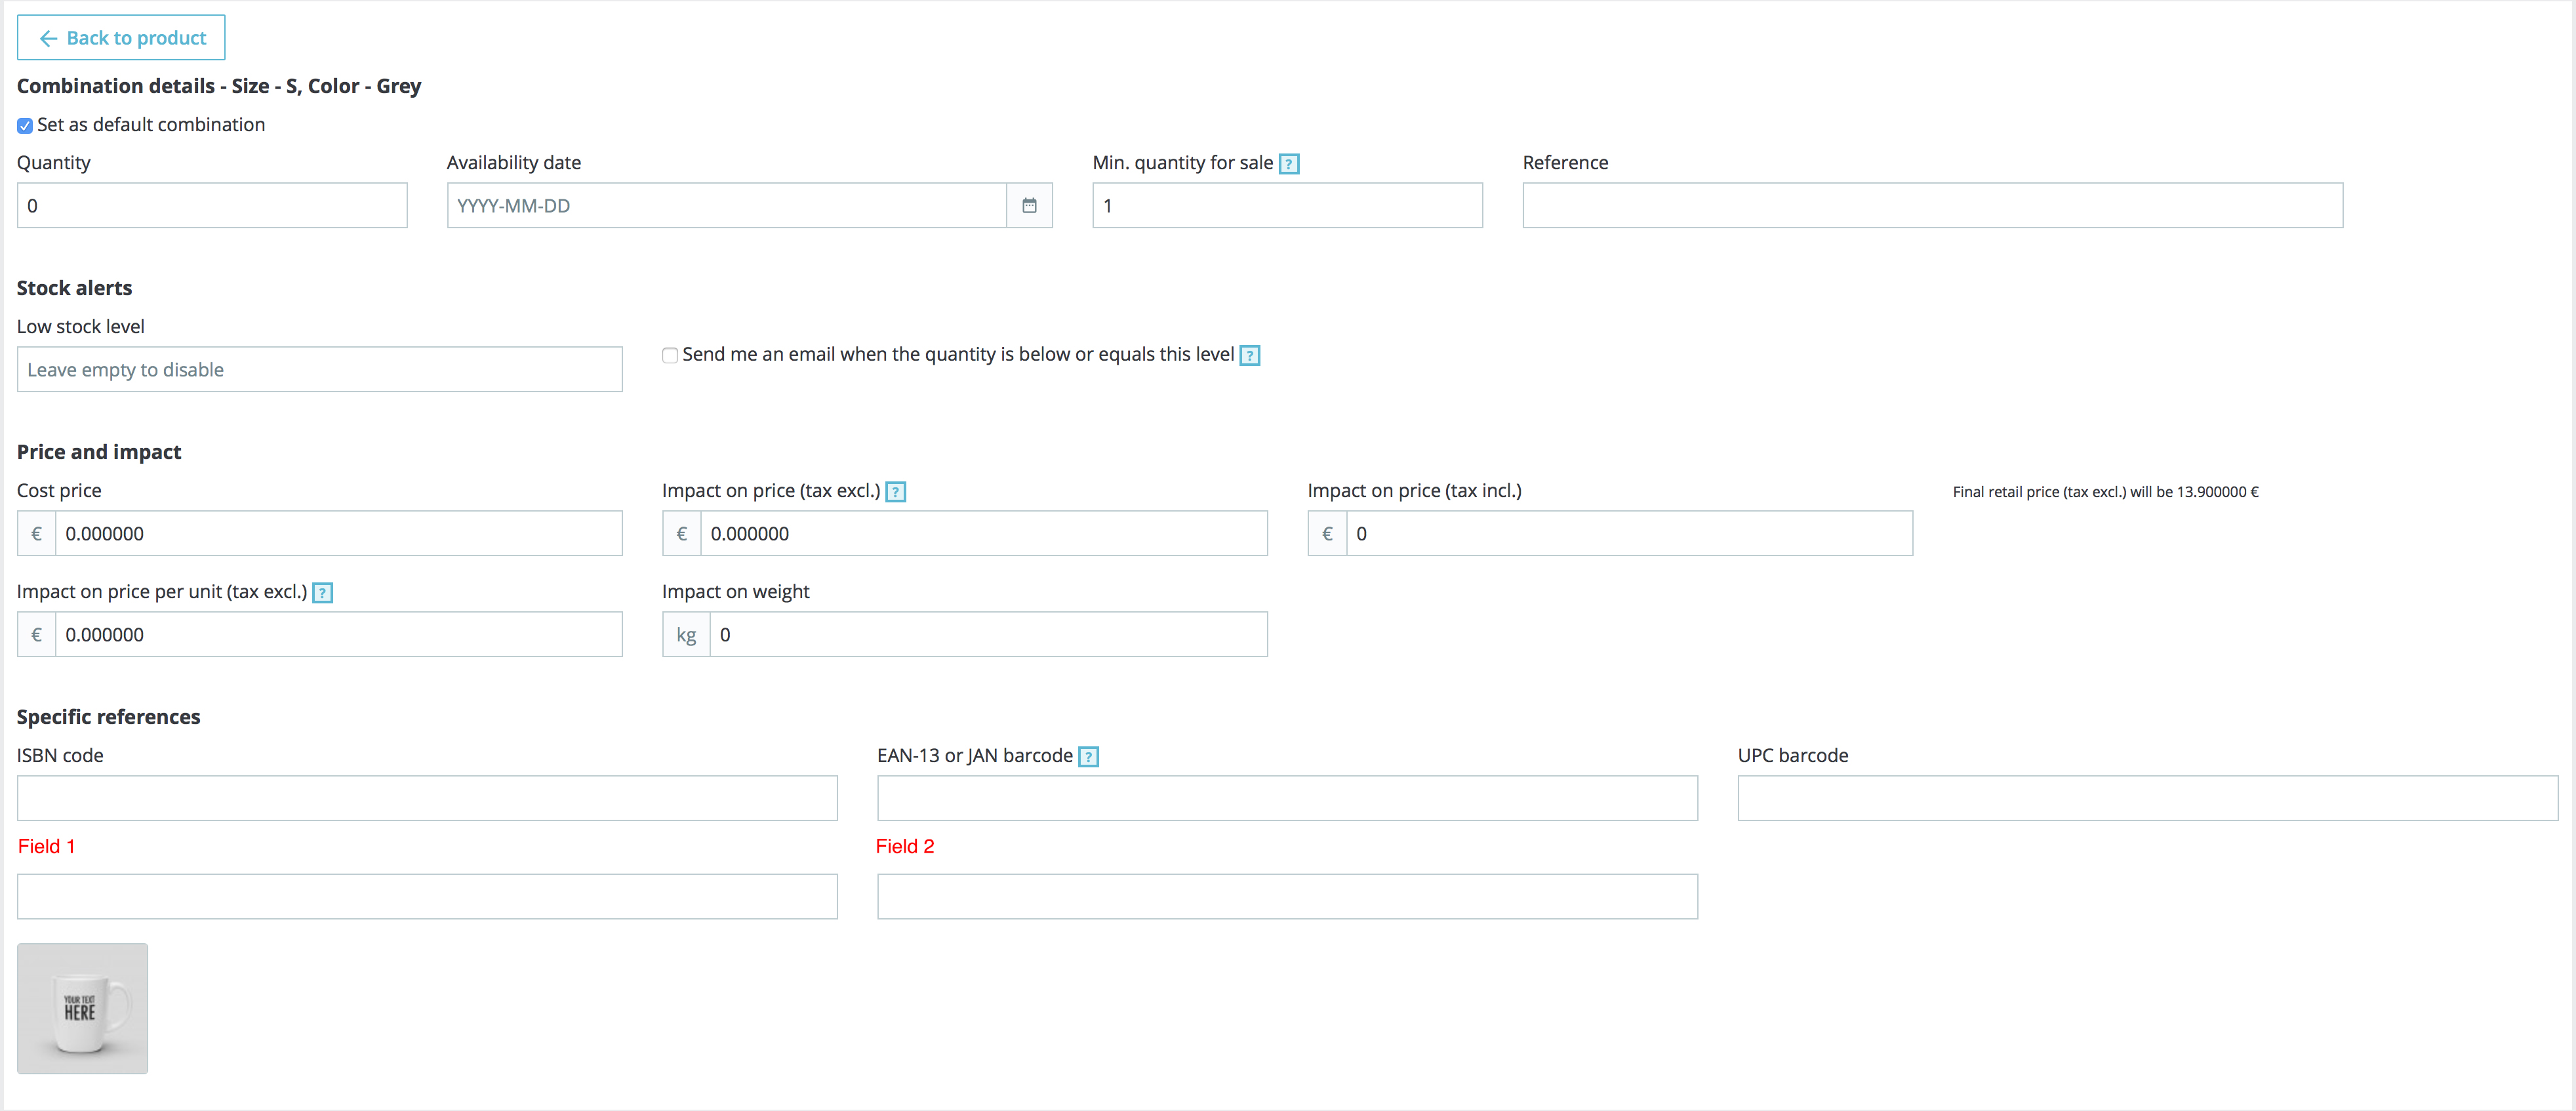
Task: Open the availability date calendar picker
Action: (x=1029, y=205)
